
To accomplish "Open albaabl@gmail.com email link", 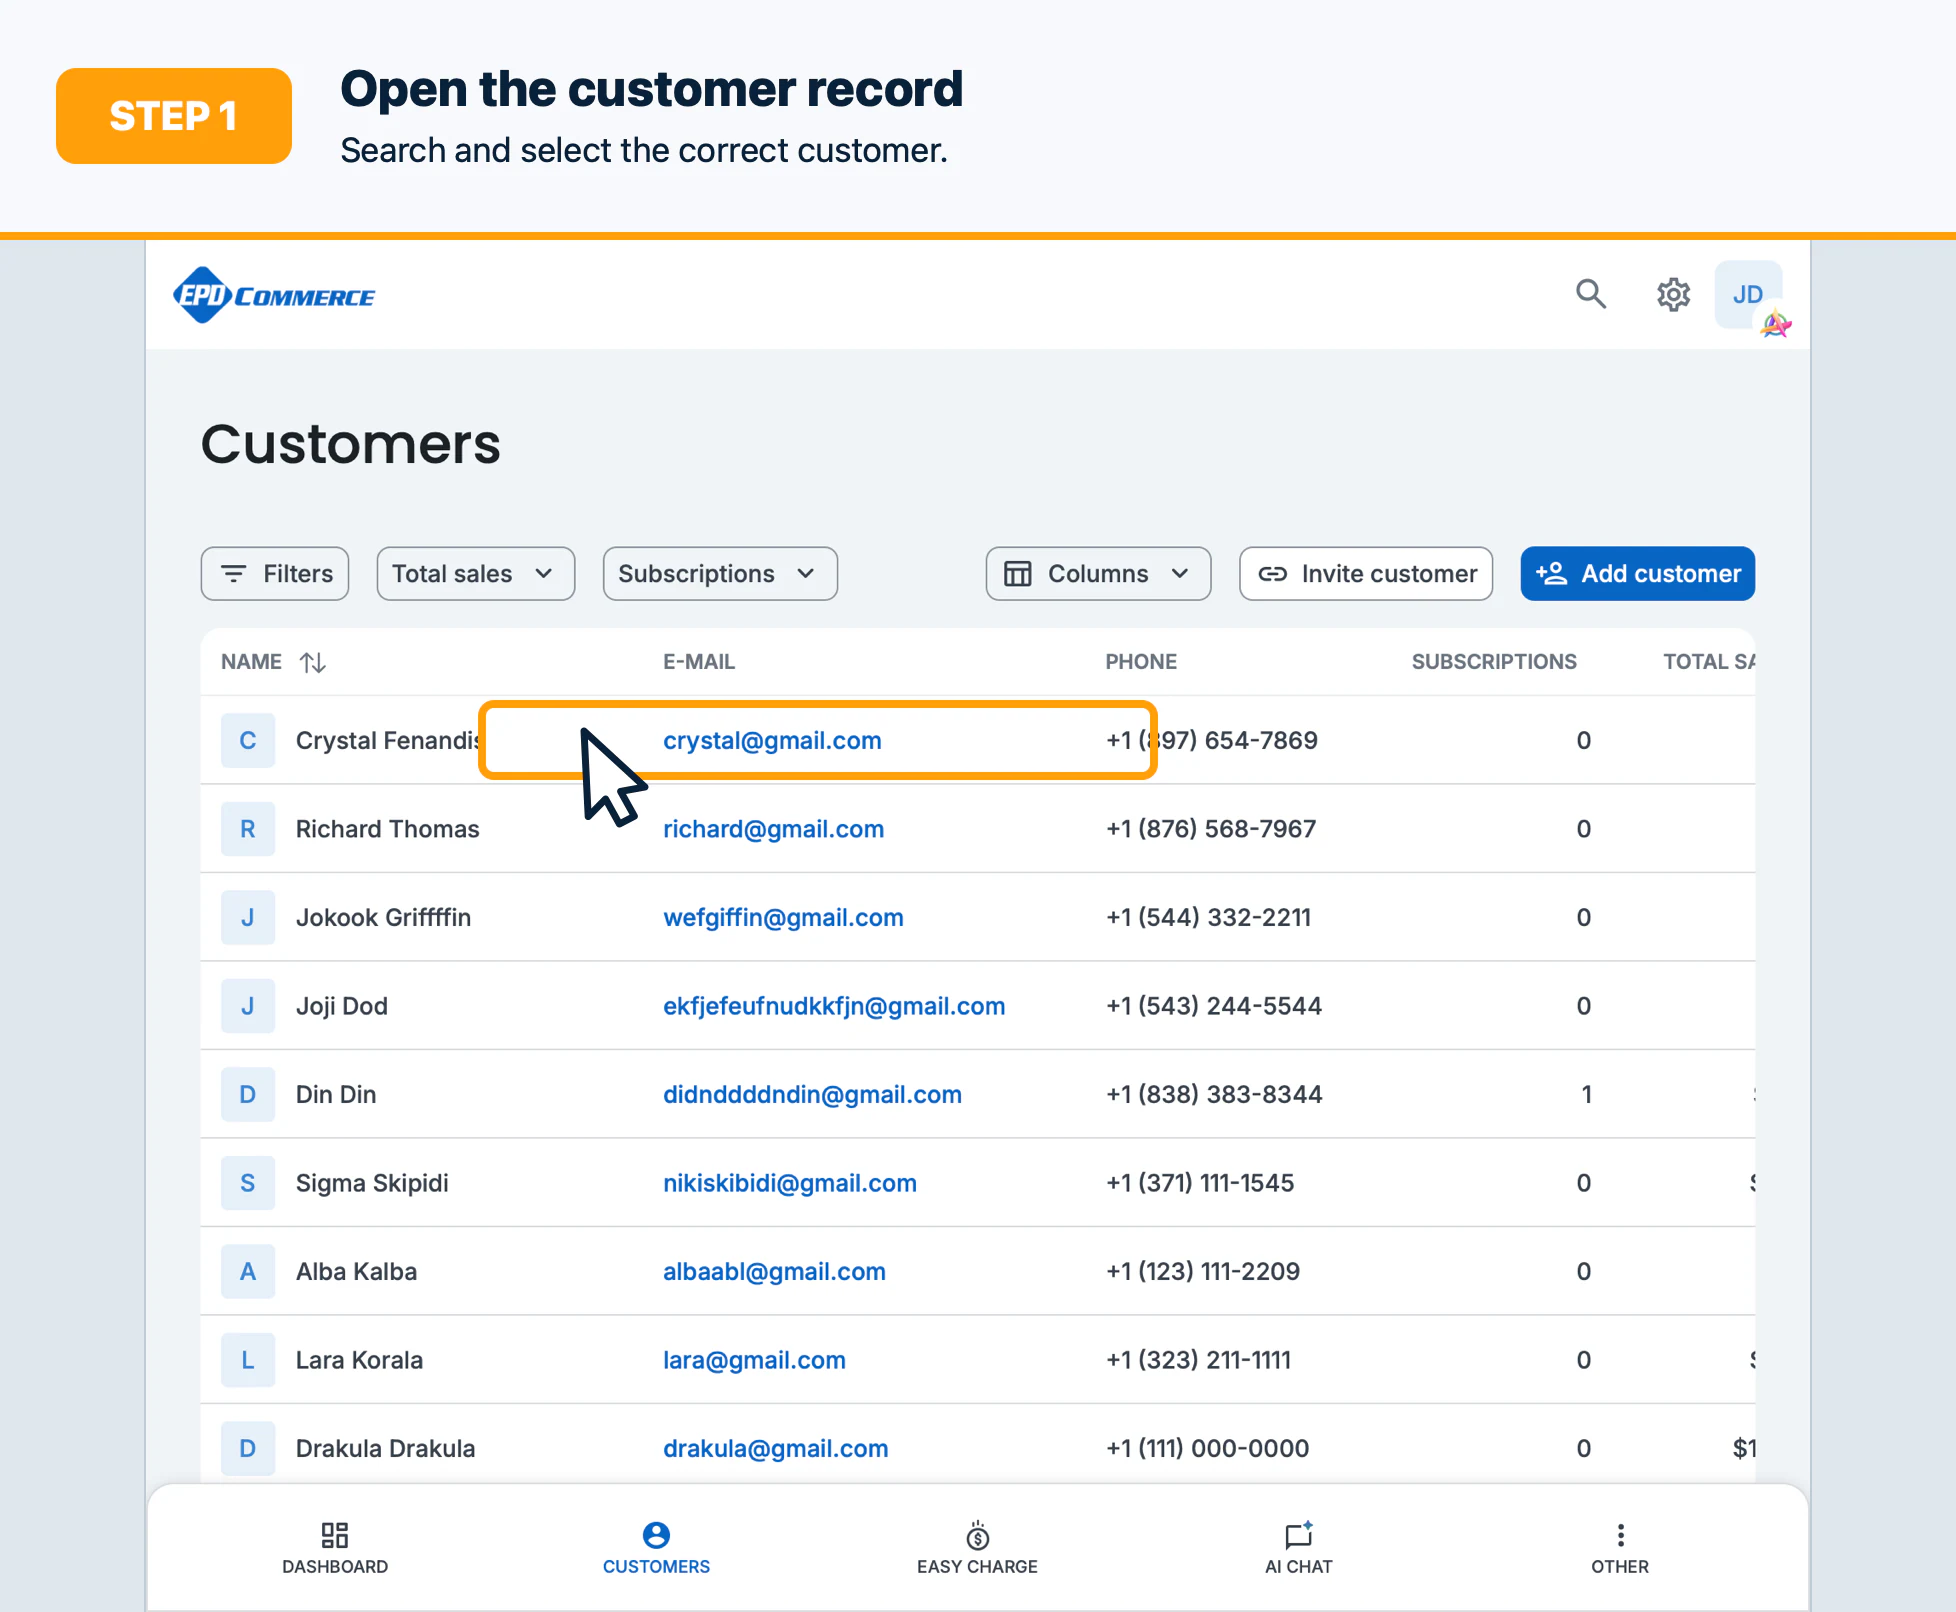I will (x=774, y=1271).
